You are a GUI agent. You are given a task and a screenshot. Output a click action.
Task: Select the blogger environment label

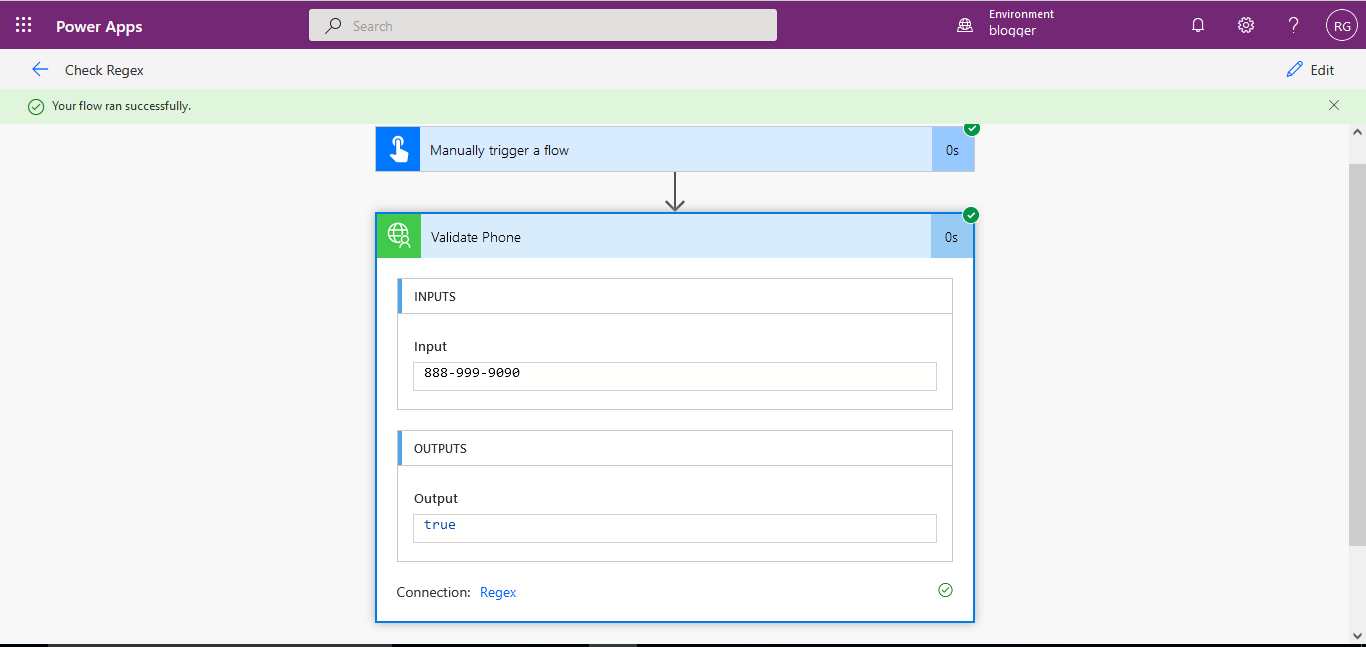1012,31
